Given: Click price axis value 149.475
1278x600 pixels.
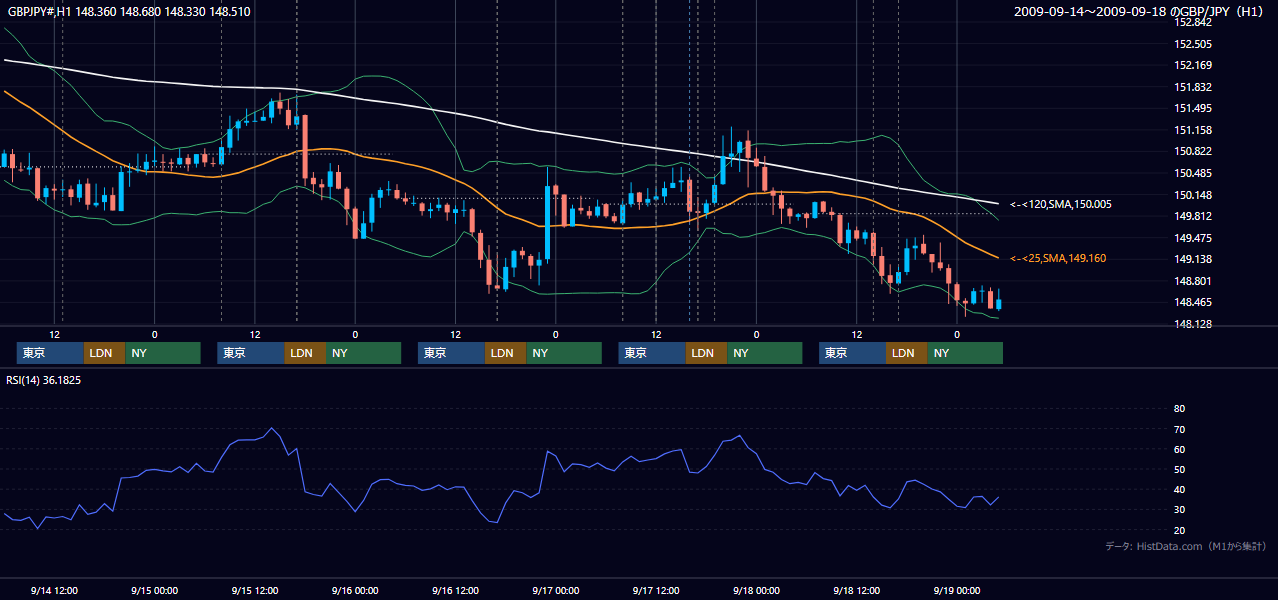Looking at the screenshot, I should pos(1193,238).
